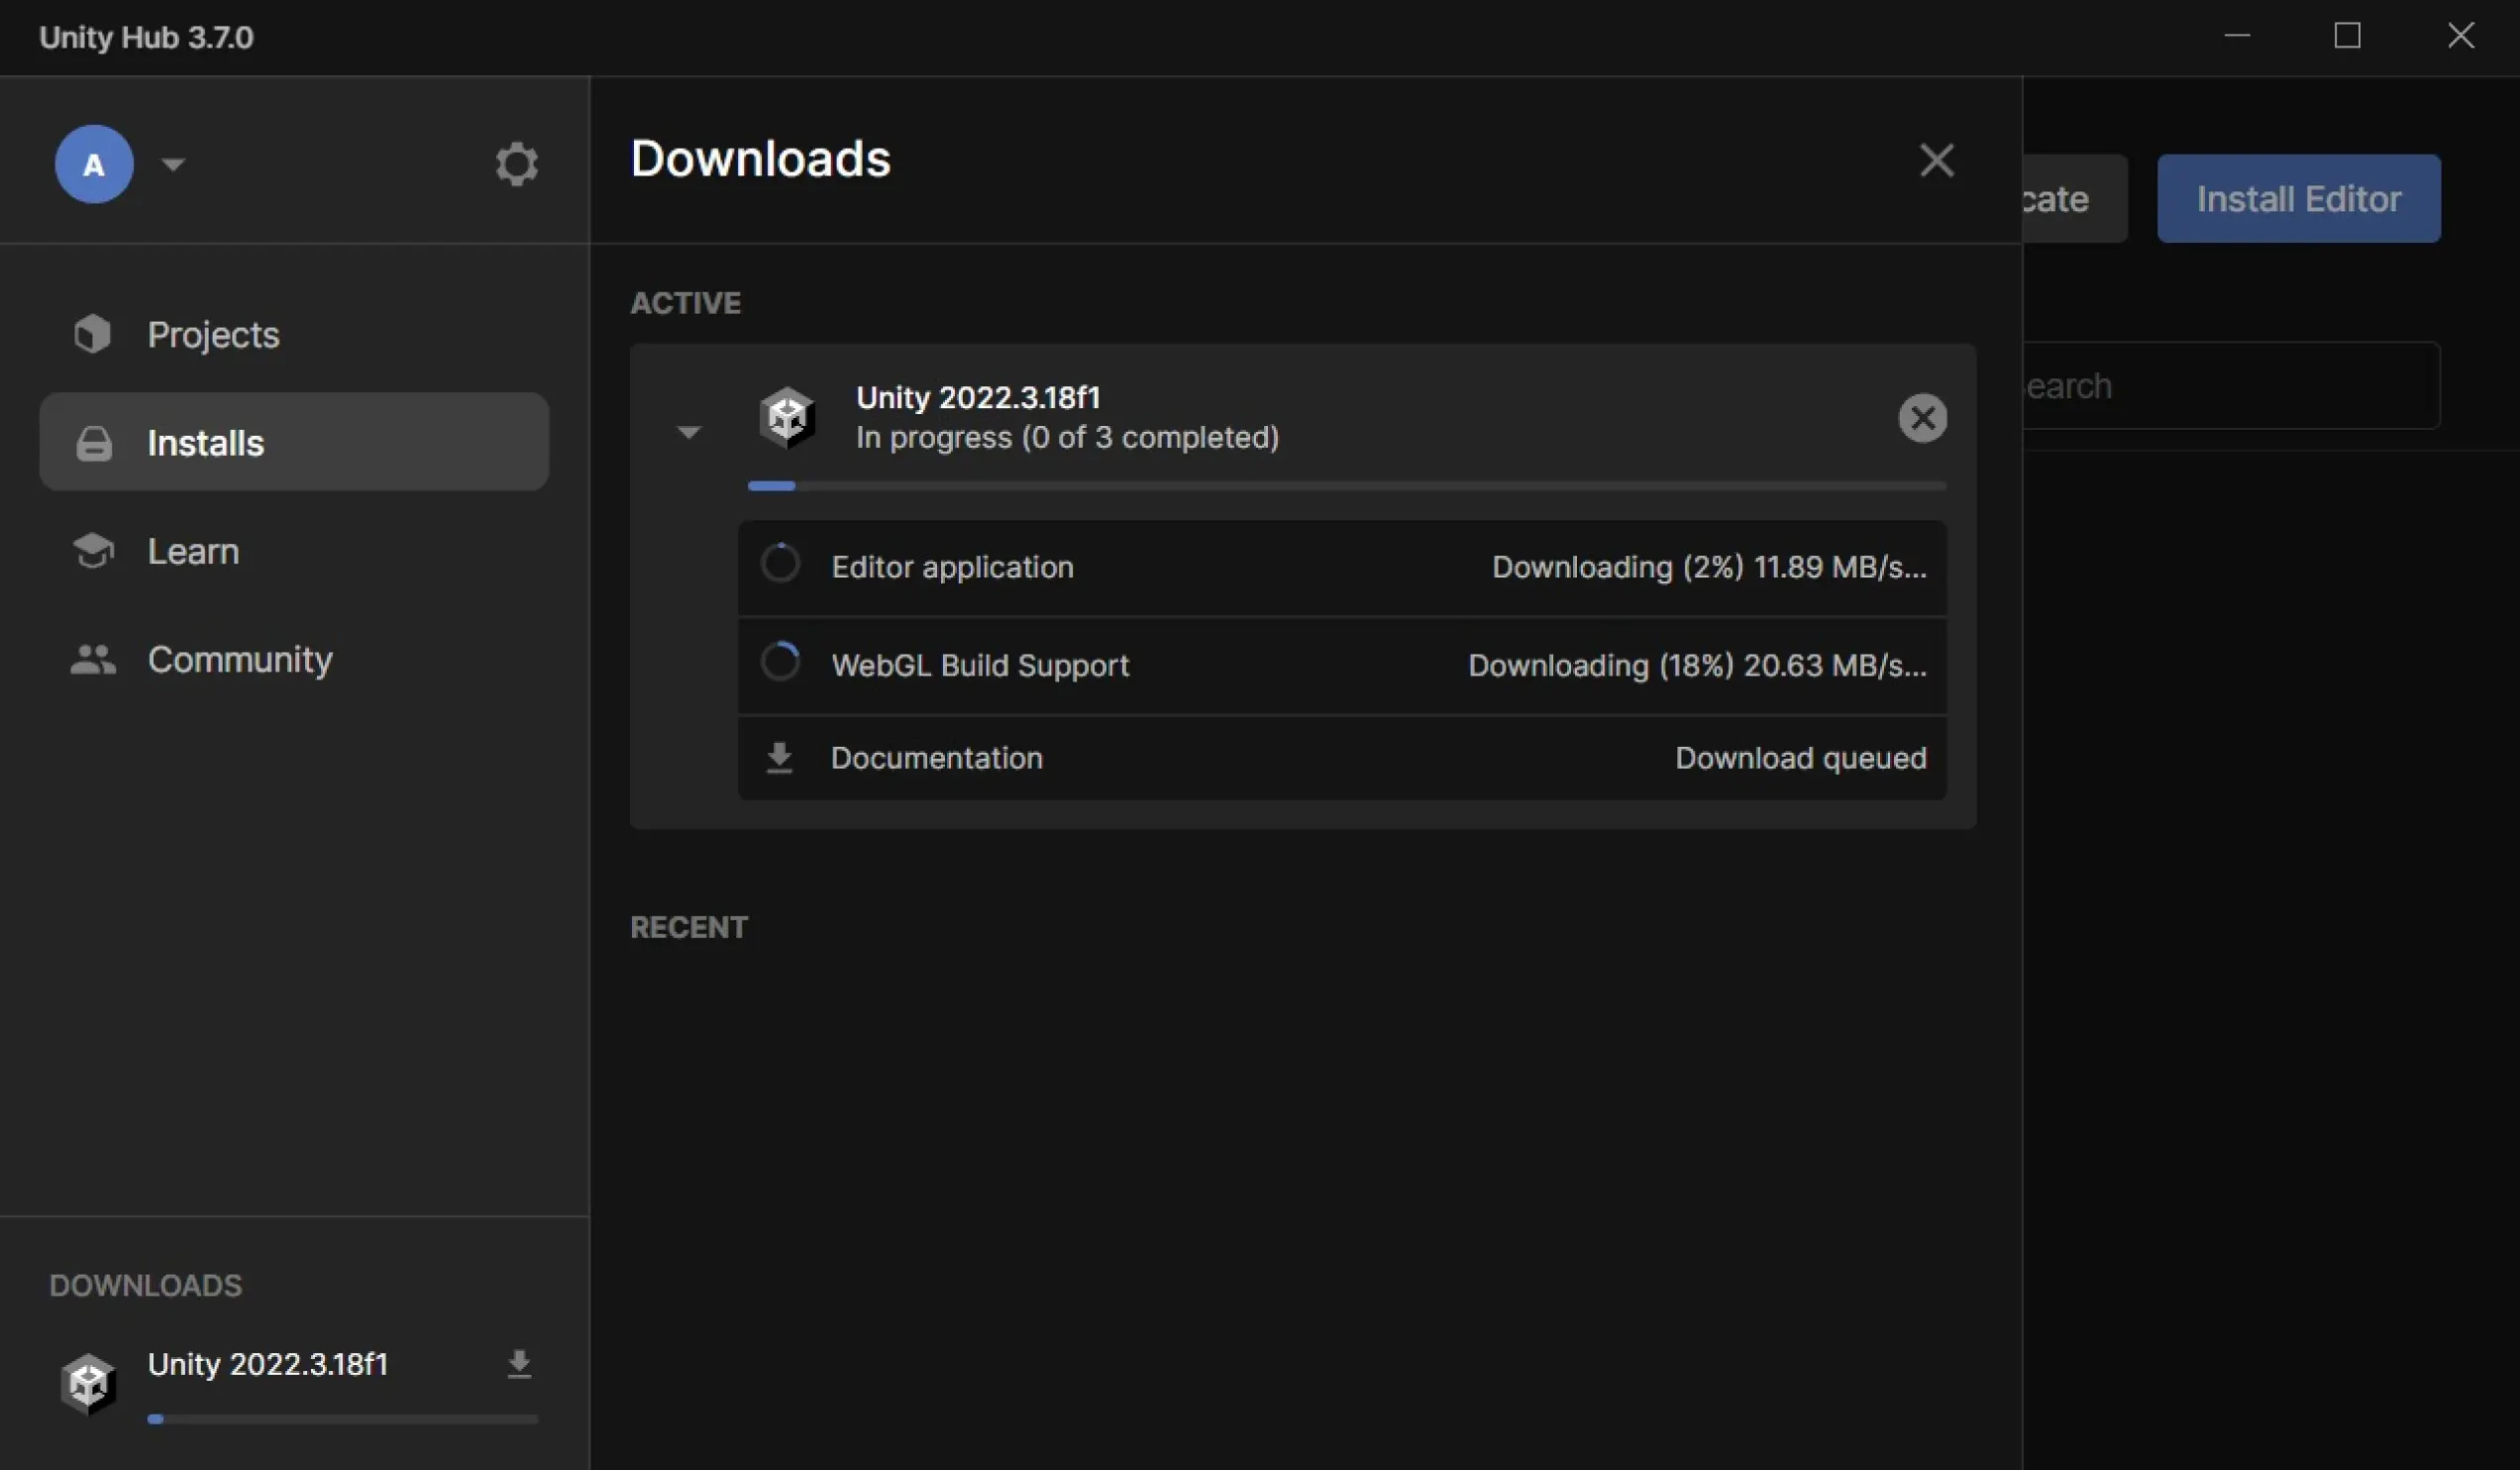
Task: Open preferences via the gear icon
Action: pyautogui.click(x=516, y=164)
